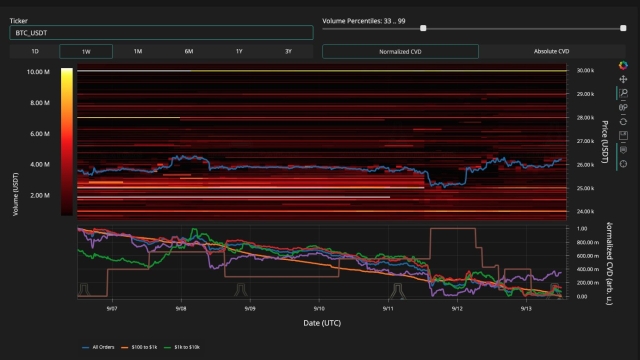Click the 9/13 date tick label
The width and height of the screenshot is (640, 360).
coord(526,309)
